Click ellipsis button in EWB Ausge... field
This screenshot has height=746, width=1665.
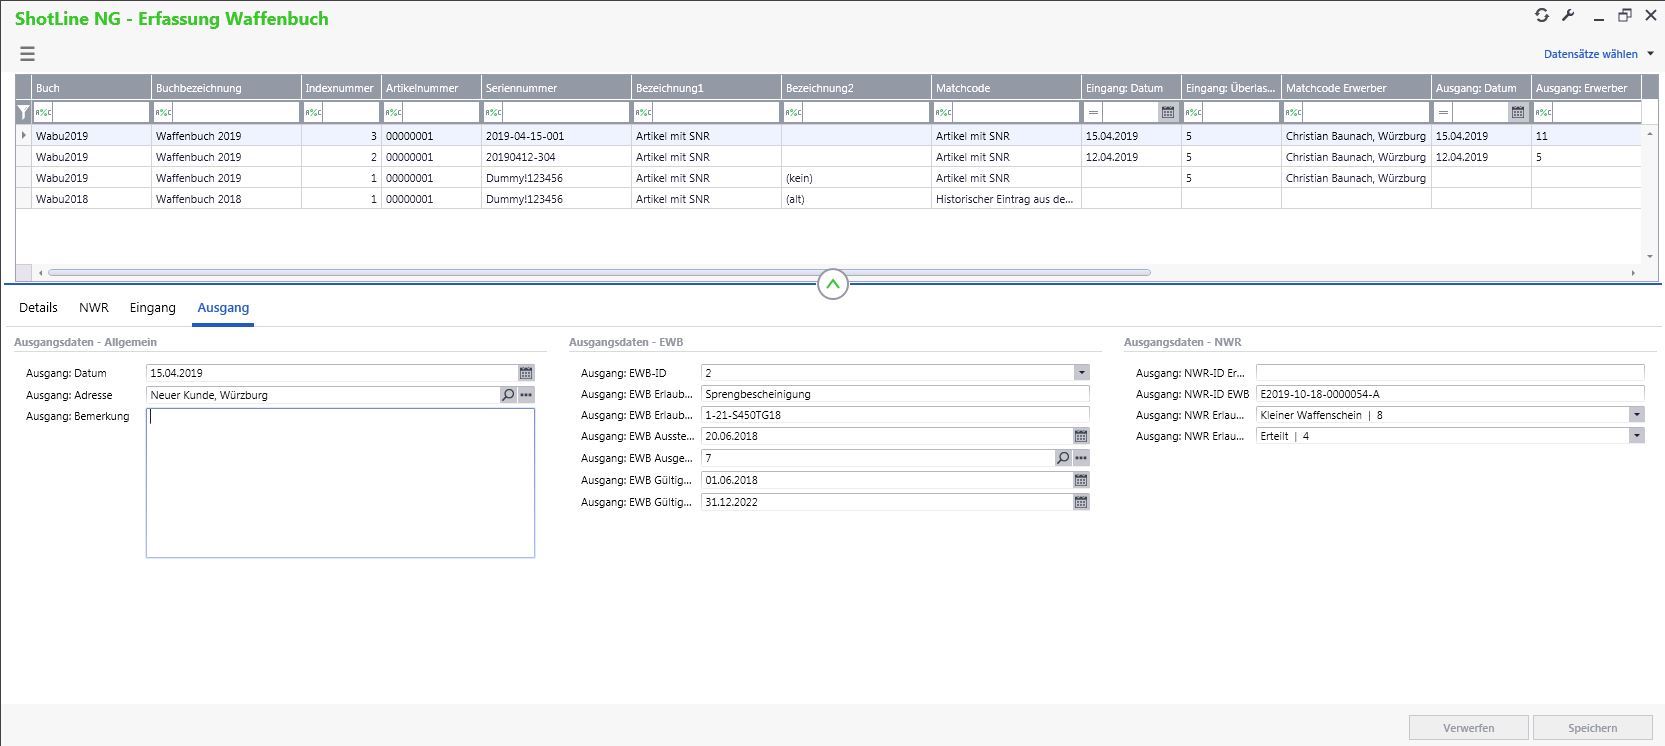coord(1081,458)
